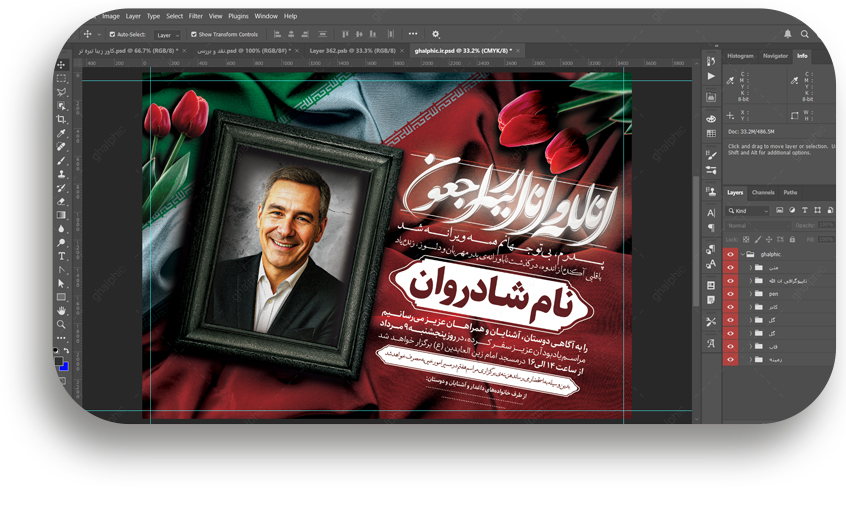Open the Kind filter dropdown in Layers
The image size is (846, 513).
(x=748, y=211)
